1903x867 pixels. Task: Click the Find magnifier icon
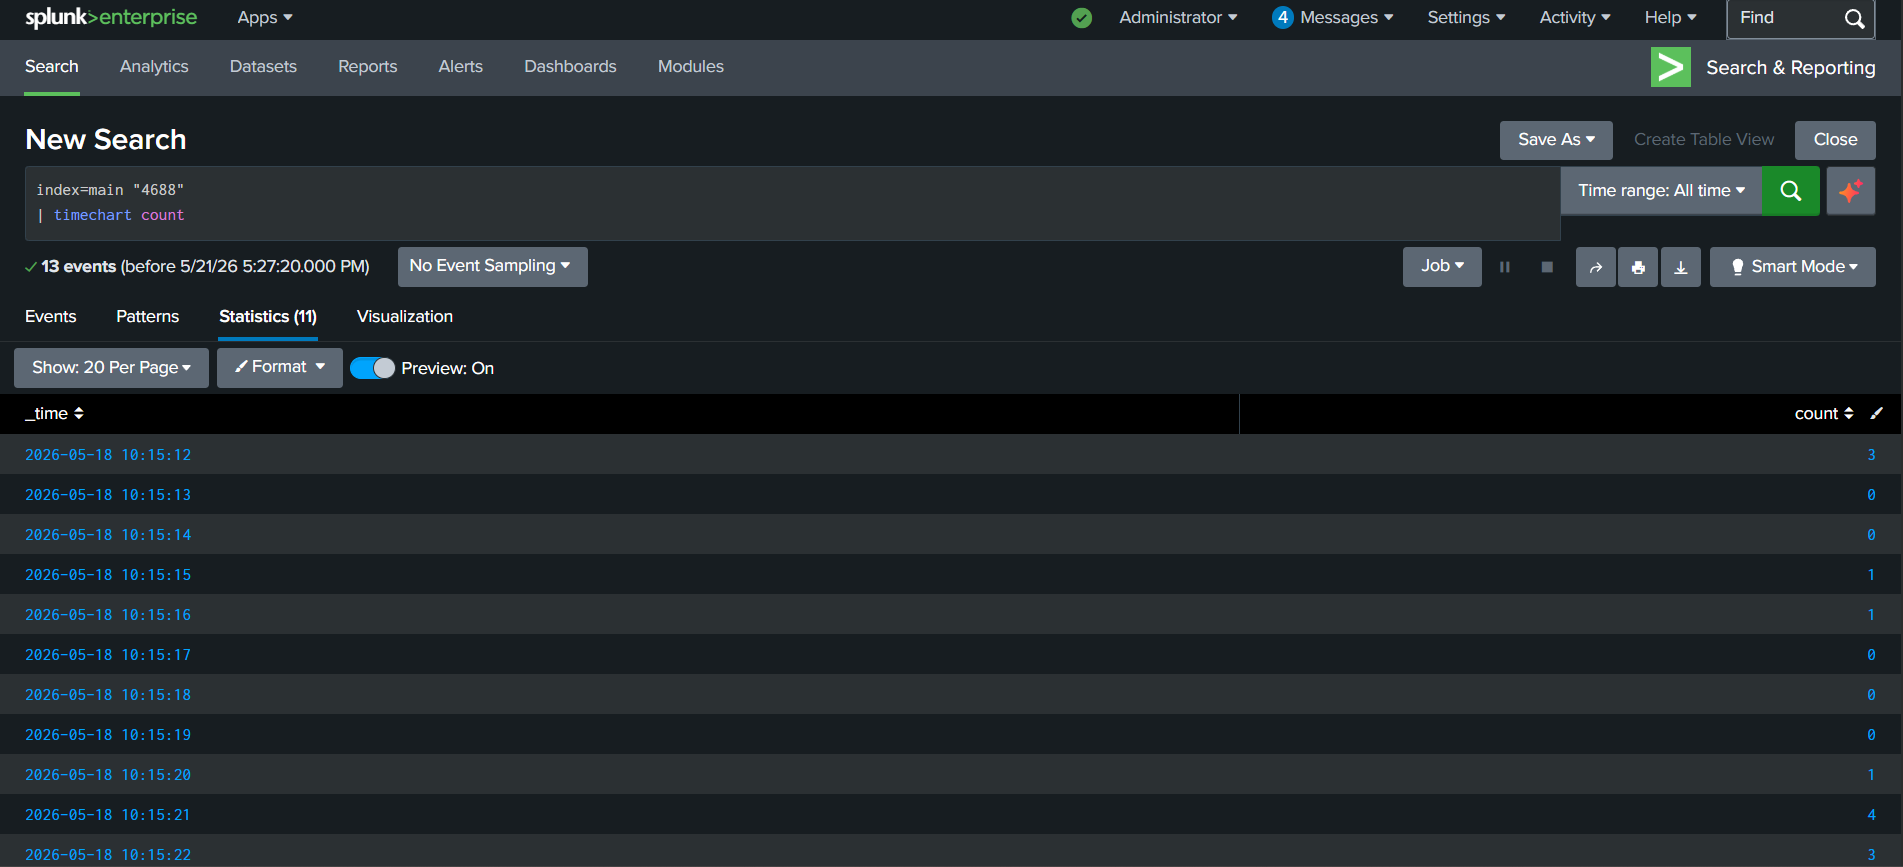click(x=1854, y=19)
